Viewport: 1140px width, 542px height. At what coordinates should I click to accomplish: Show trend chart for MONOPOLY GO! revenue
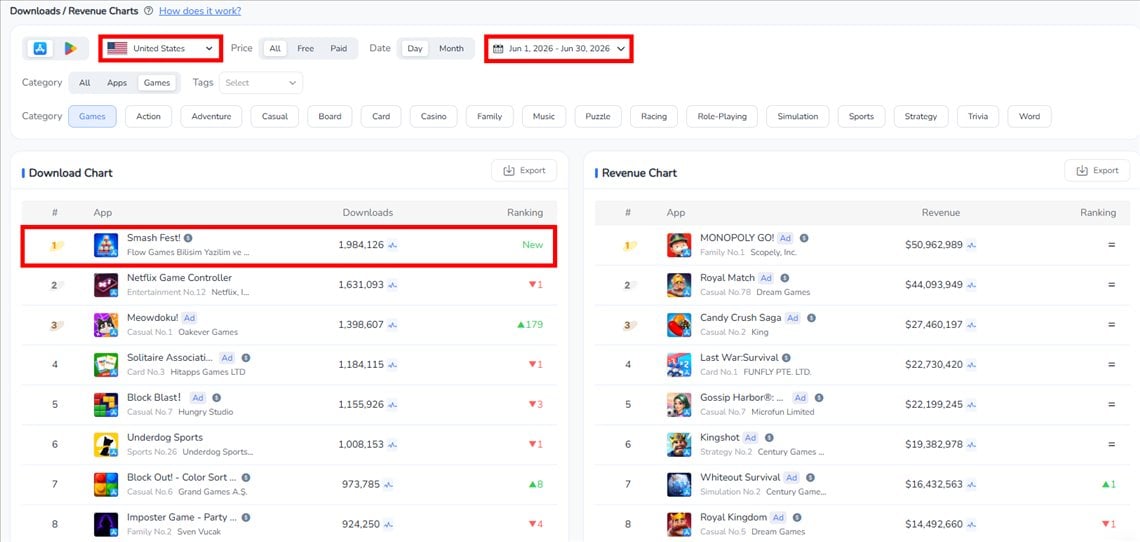pos(971,245)
